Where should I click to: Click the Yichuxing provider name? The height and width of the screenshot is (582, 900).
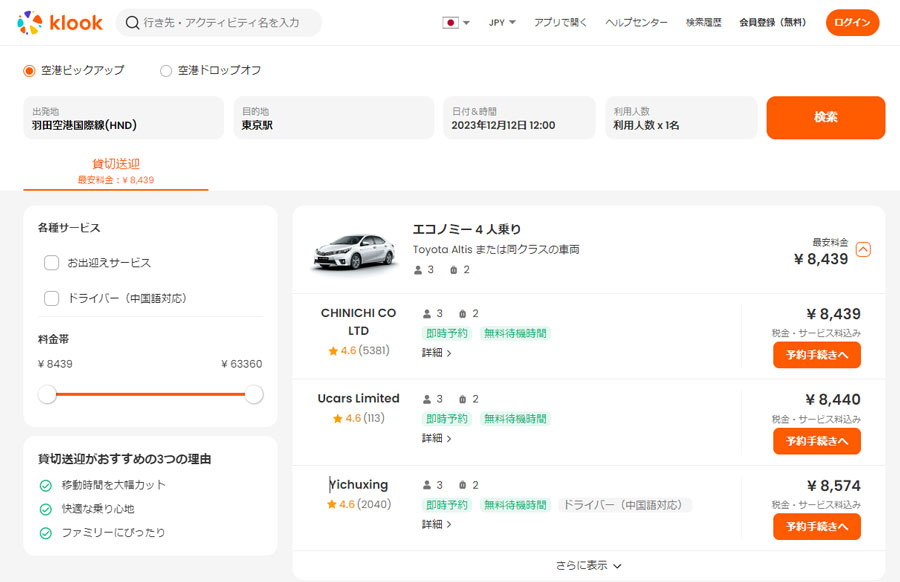coord(358,484)
